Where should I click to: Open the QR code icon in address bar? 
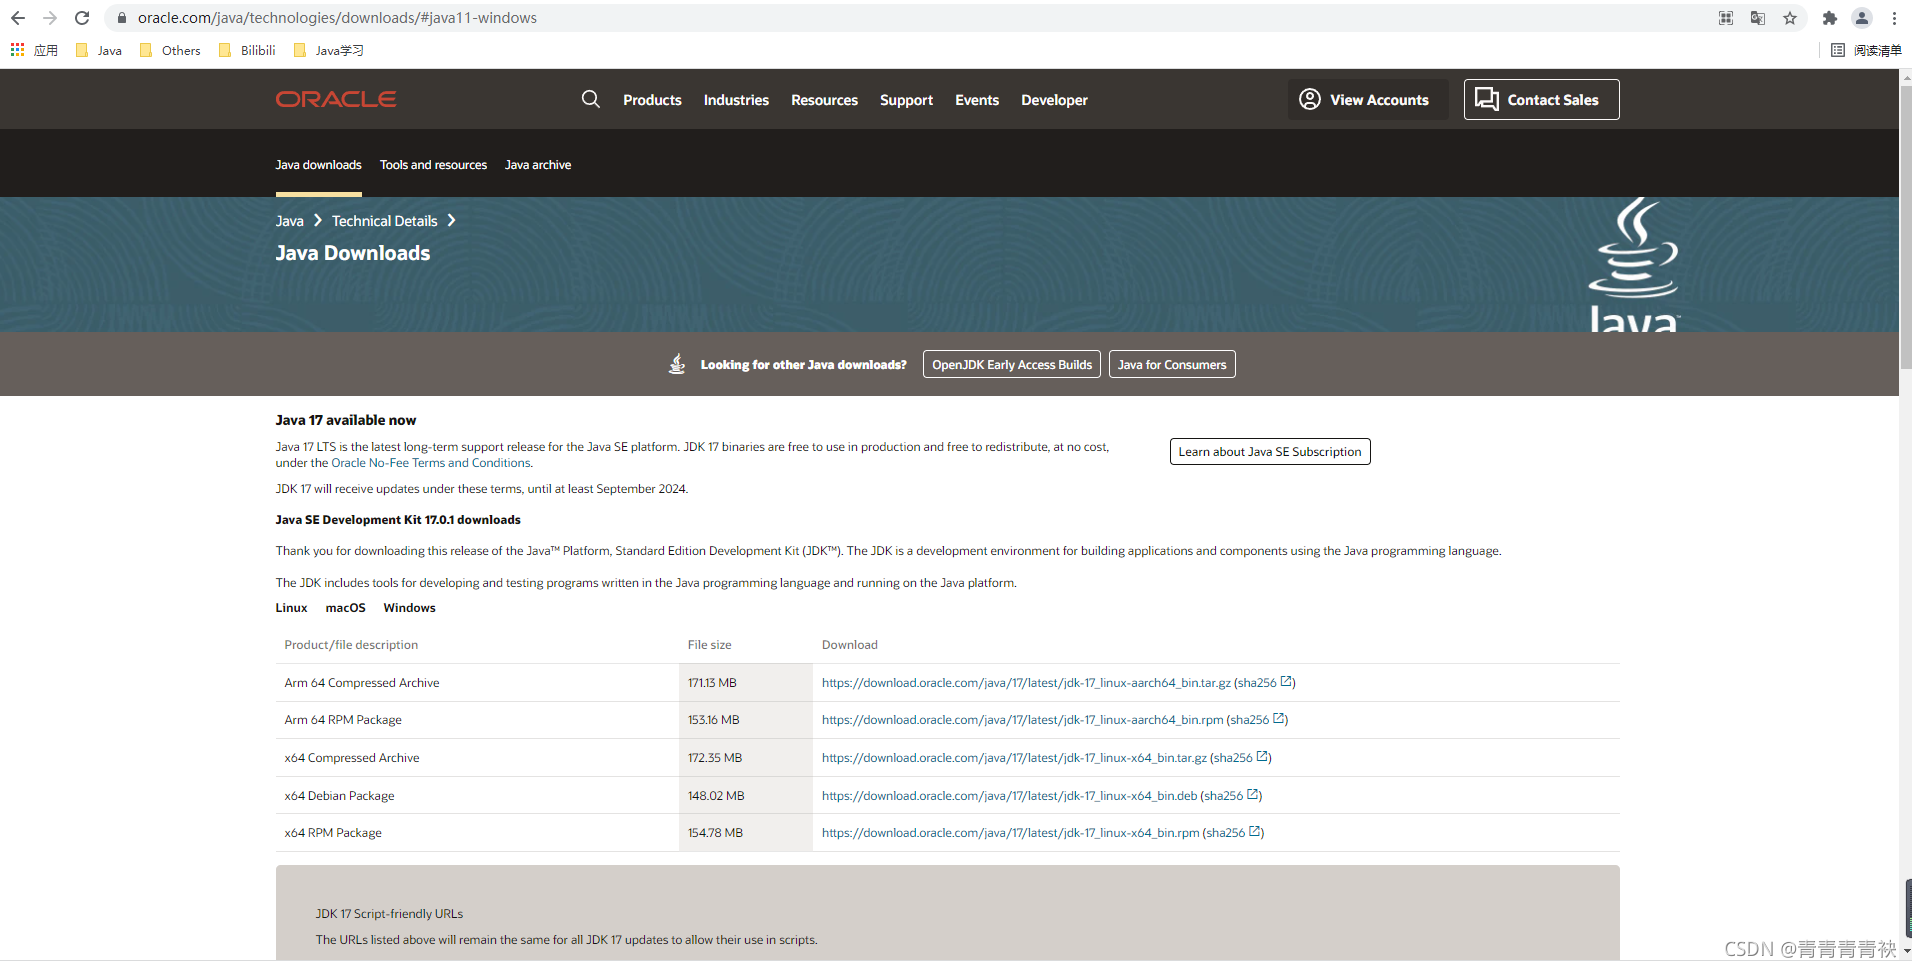click(1726, 18)
